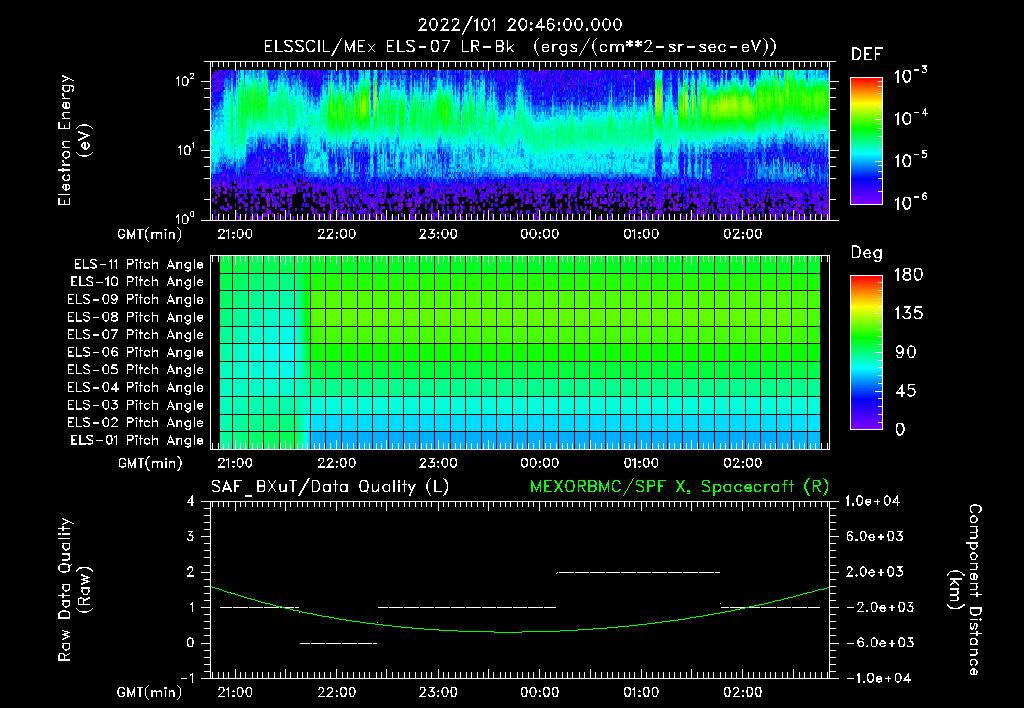Click the 1.0e+04 right axis value
Image resolution: width=1024 pixels, height=708 pixels.
tap(872, 501)
